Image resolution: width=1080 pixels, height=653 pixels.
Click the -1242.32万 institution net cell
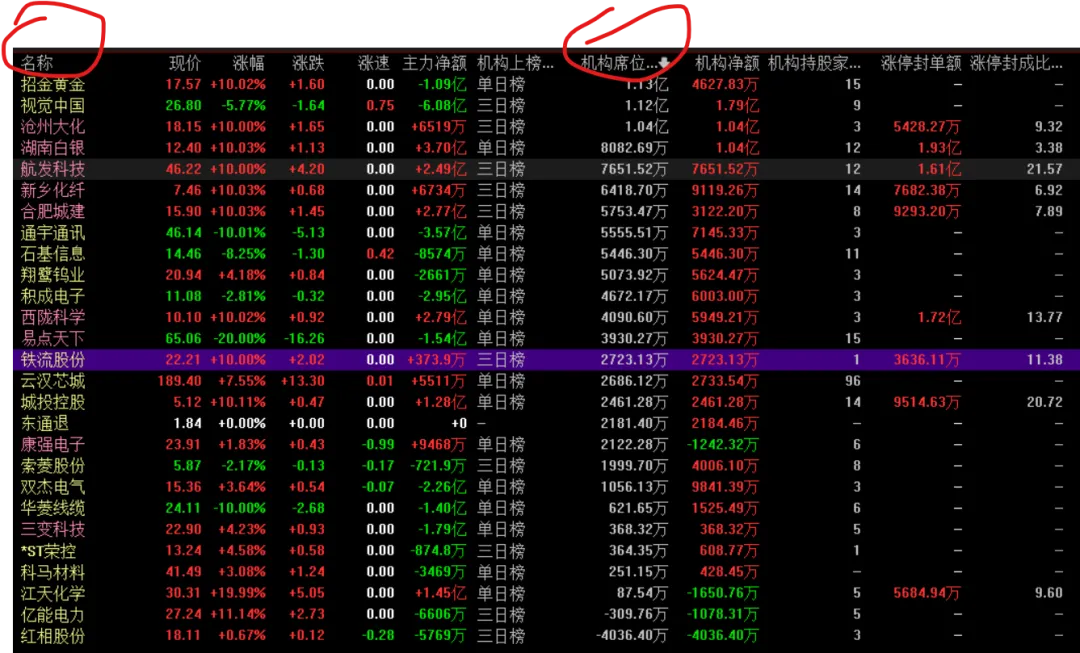tap(723, 445)
